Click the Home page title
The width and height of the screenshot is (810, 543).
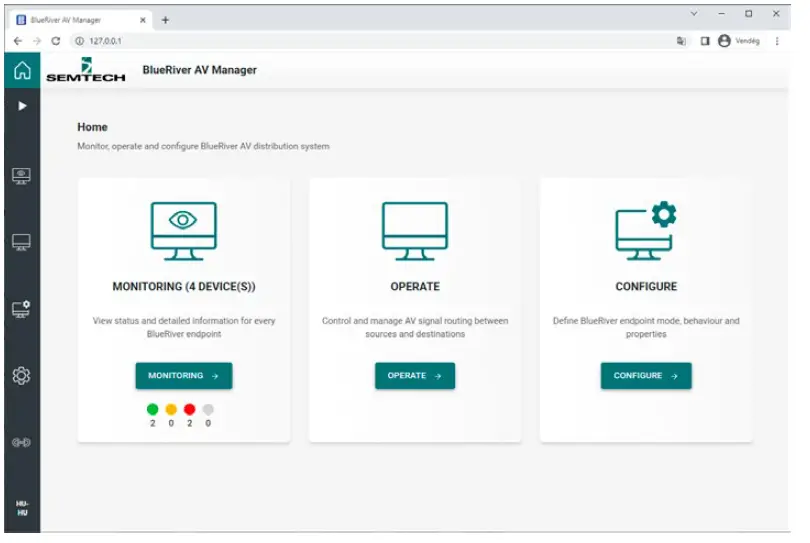[x=93, y=128]
